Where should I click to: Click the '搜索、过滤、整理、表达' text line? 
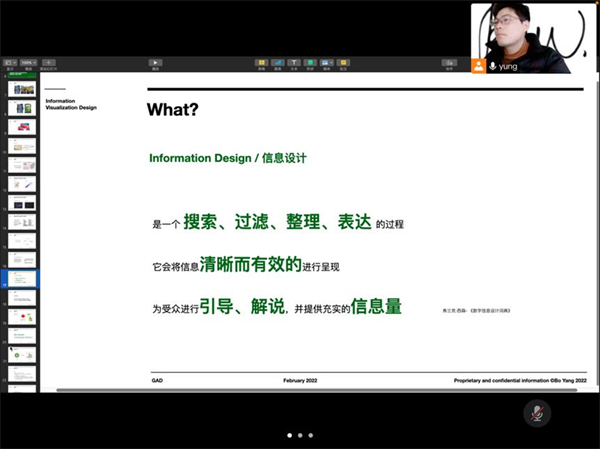click(x=278, y=222)
